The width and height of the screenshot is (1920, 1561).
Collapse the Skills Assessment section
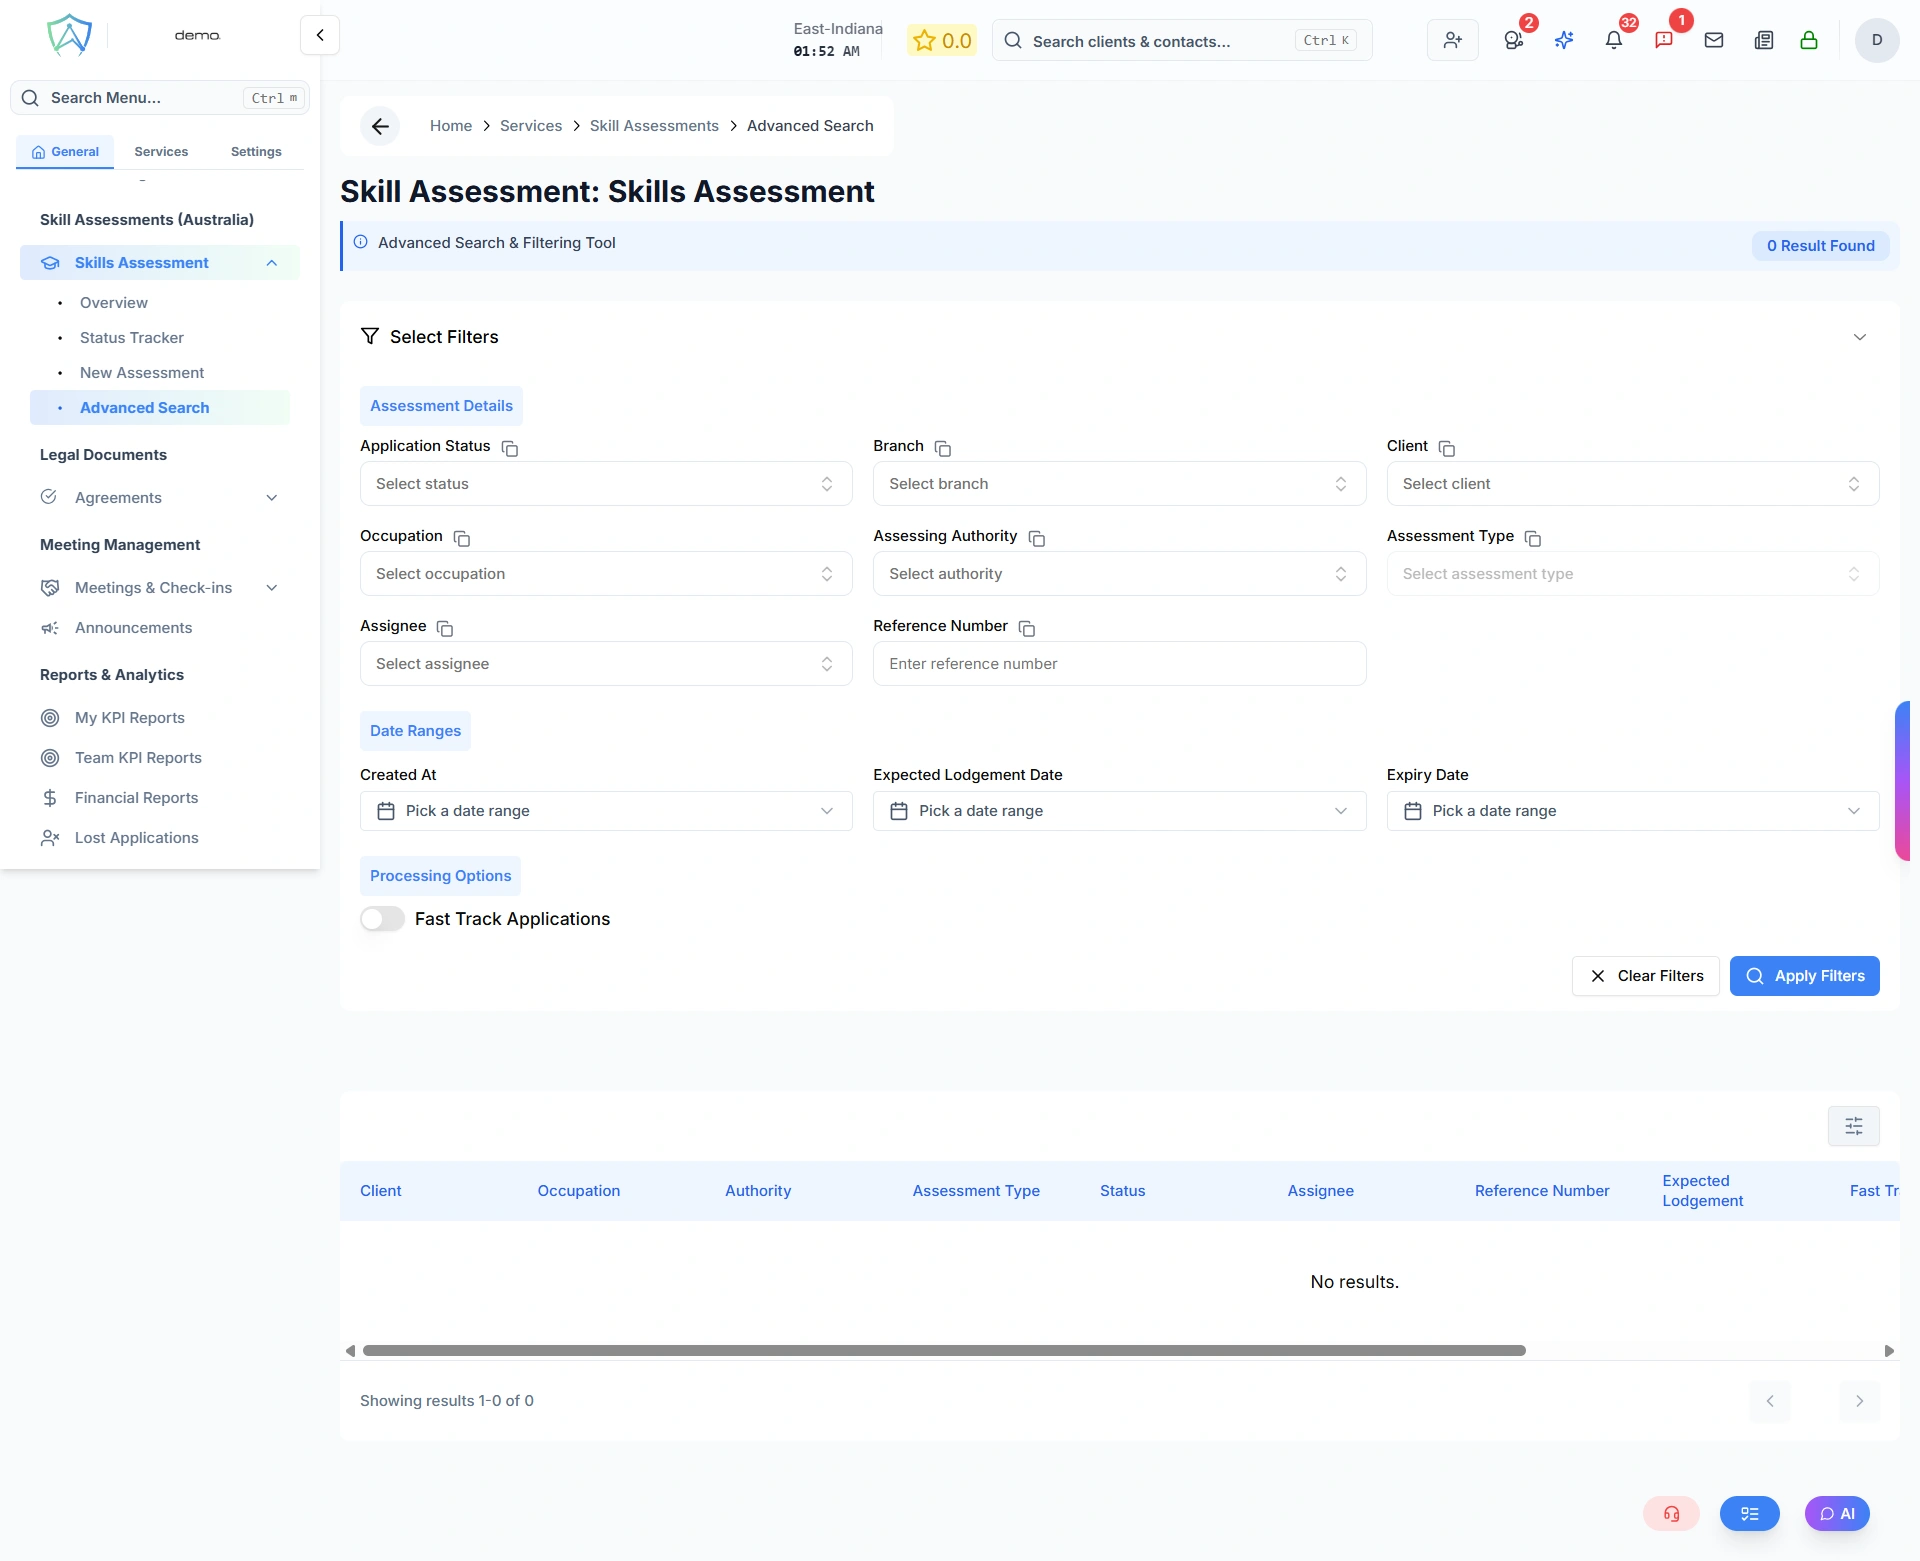(x=272, y=262)
